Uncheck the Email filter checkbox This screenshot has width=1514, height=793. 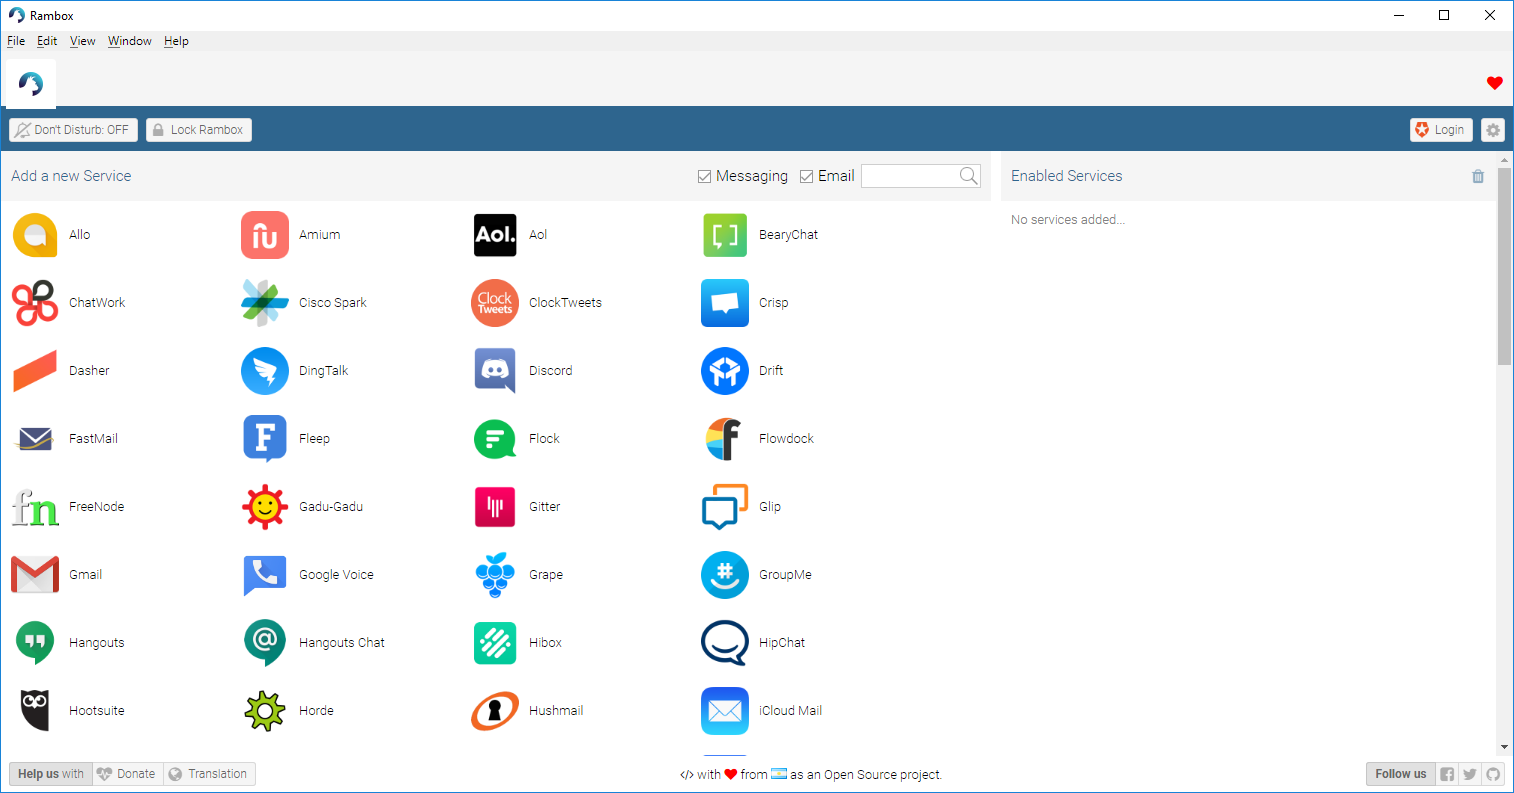coord(807,177)
